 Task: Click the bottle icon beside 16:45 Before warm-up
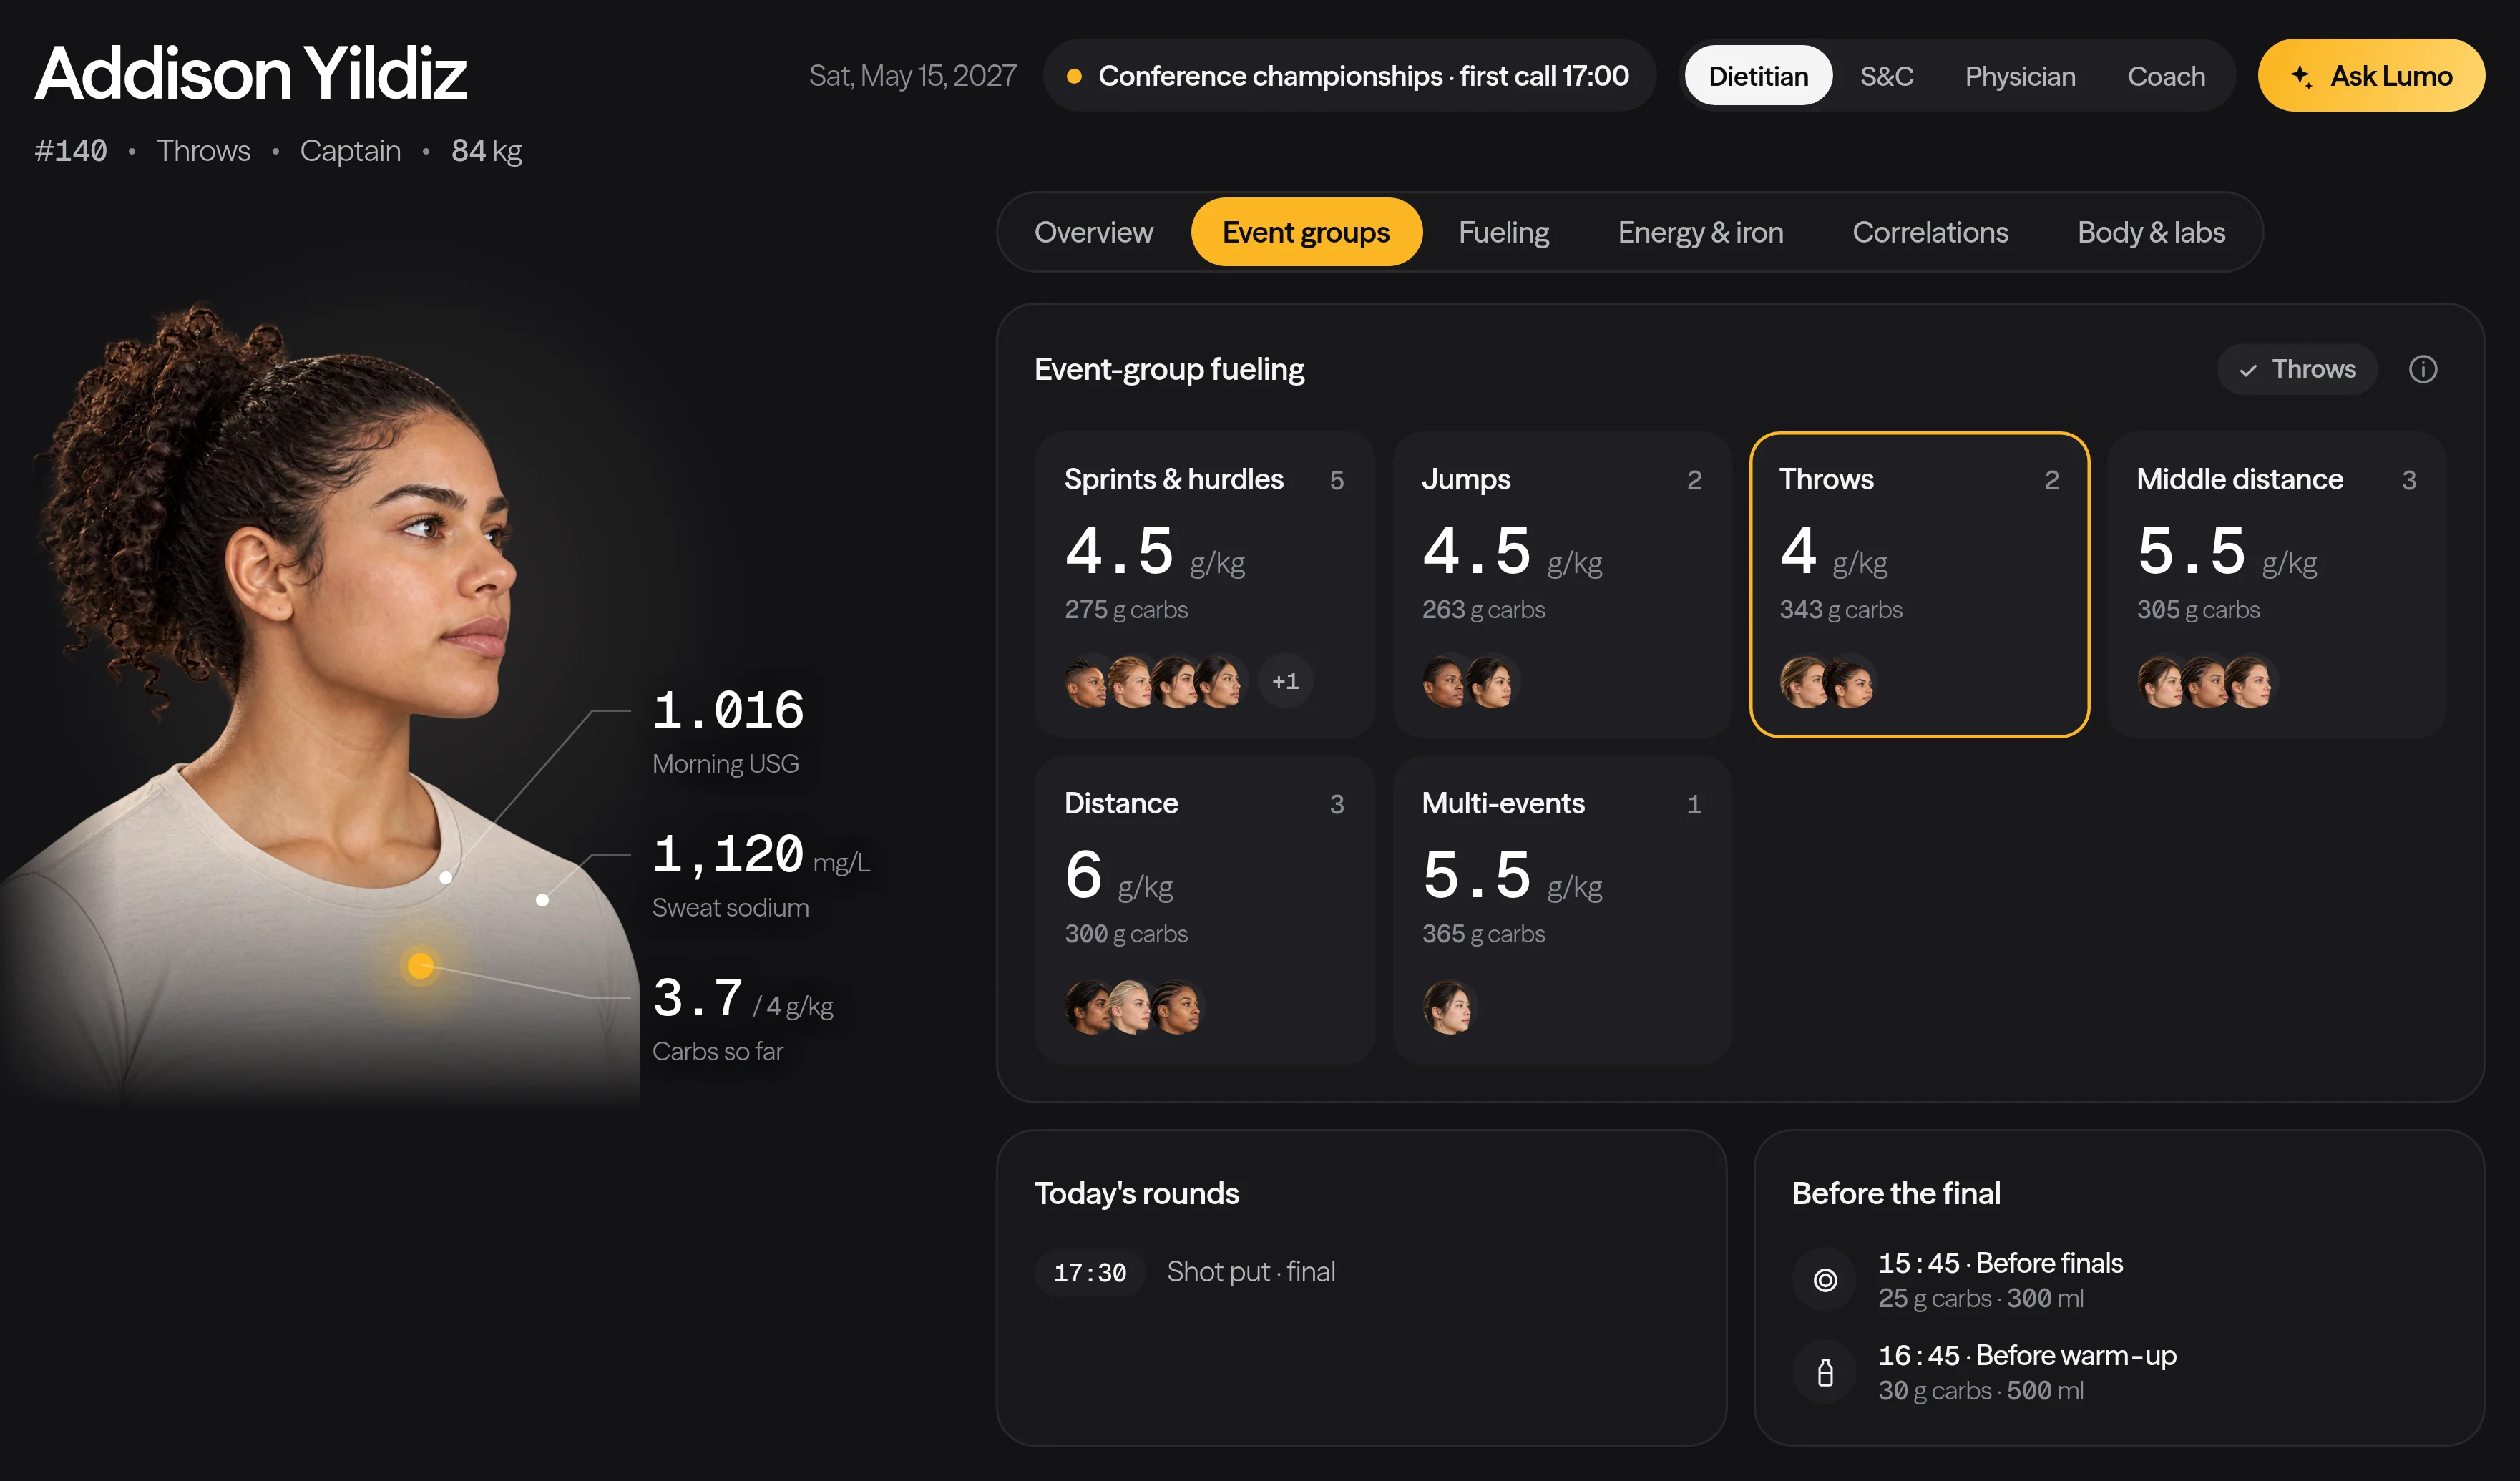tap(1825, 1372)
